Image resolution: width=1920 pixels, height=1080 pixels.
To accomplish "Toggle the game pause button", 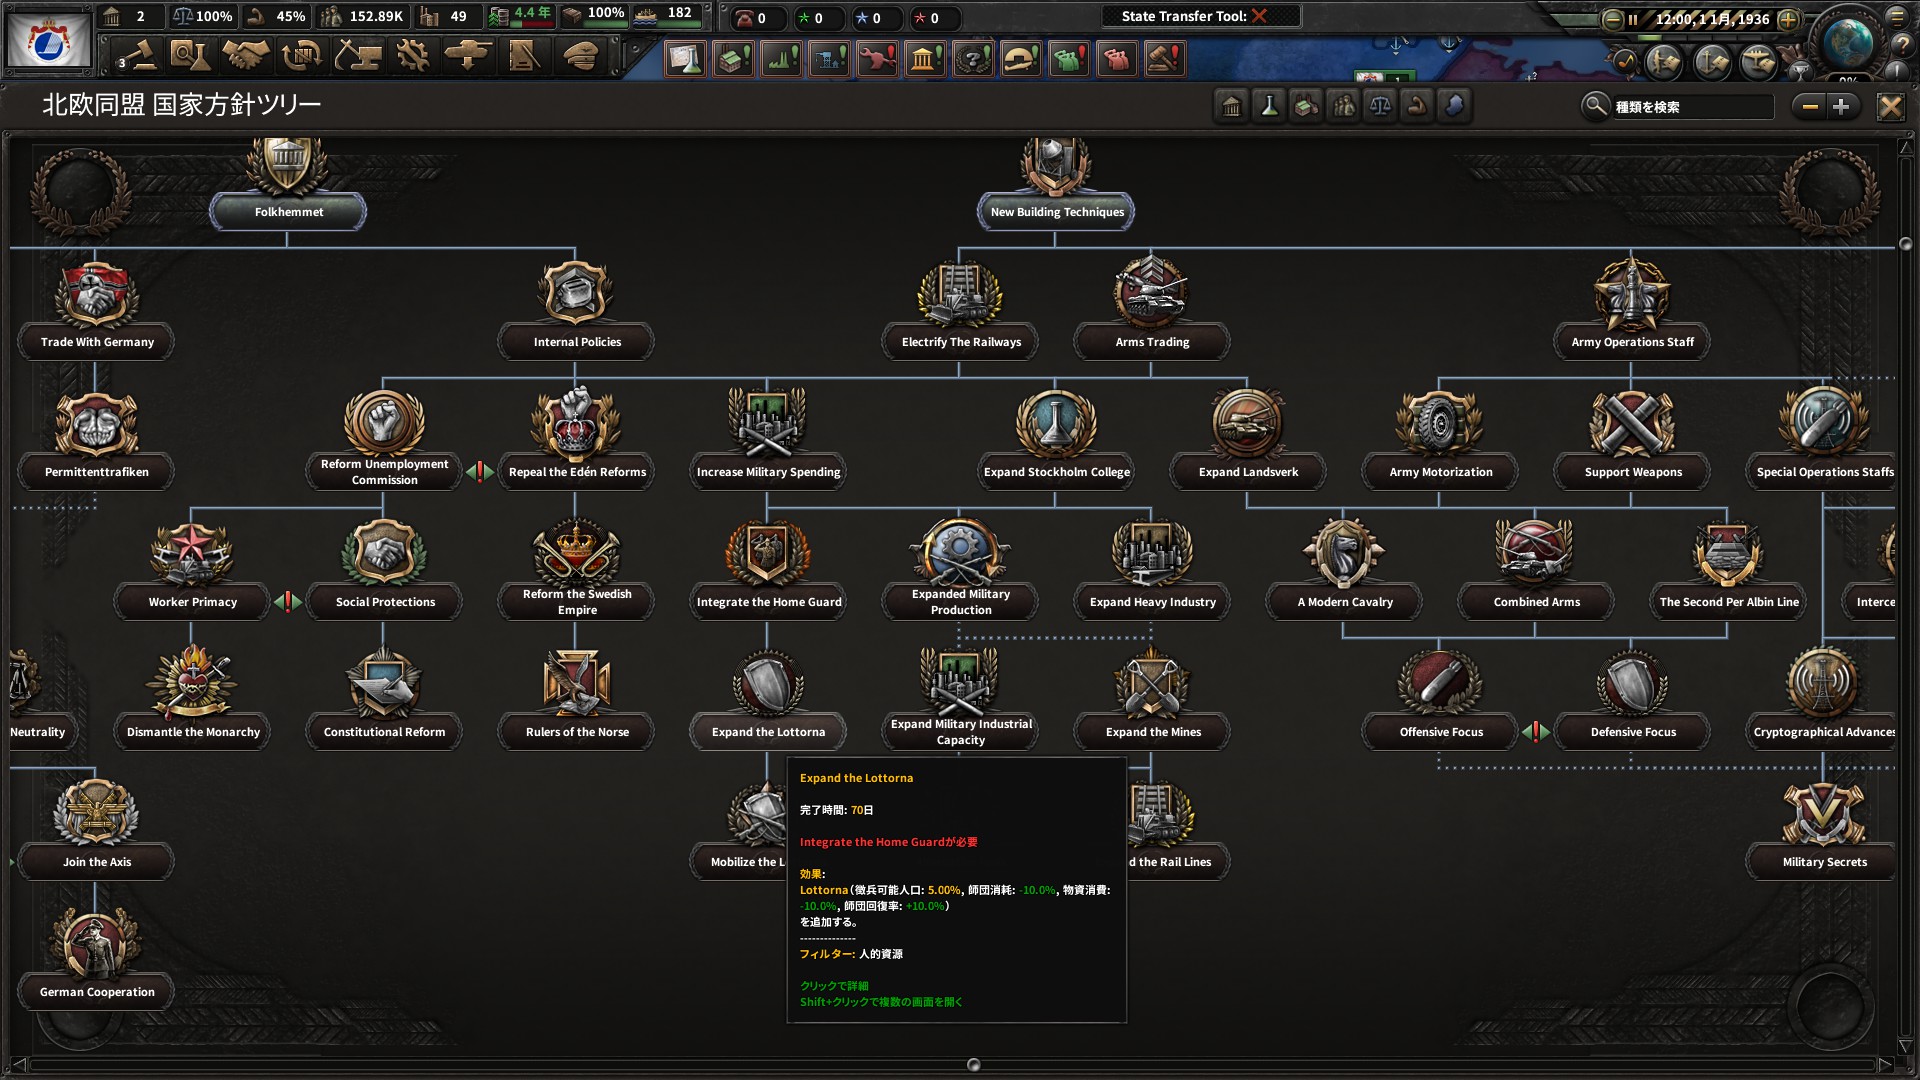I will 1633,19.
